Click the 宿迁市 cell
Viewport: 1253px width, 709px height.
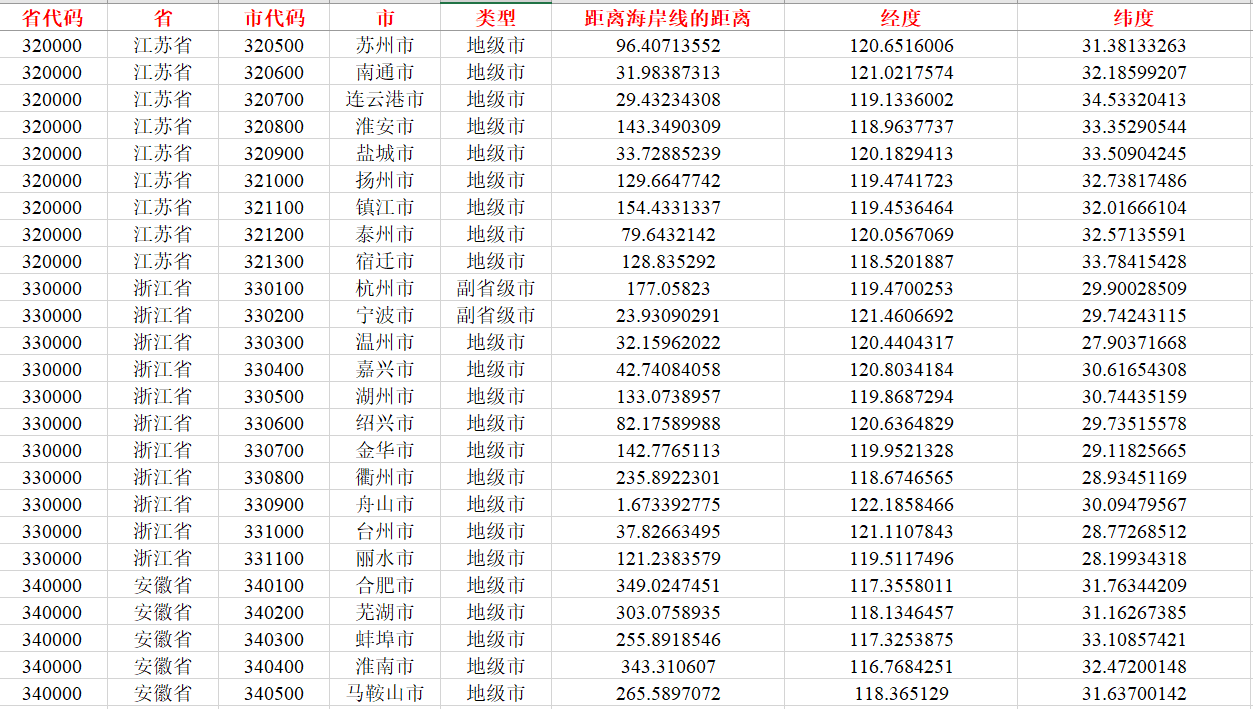point(385,261)
